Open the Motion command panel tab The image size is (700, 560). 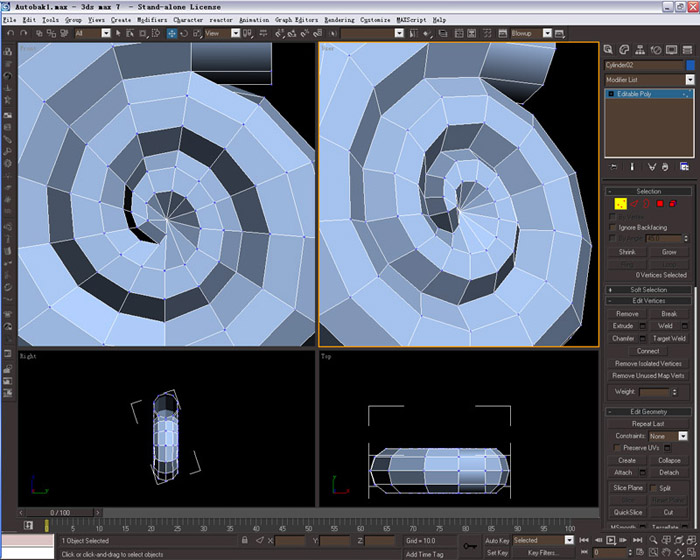[656, 50]
